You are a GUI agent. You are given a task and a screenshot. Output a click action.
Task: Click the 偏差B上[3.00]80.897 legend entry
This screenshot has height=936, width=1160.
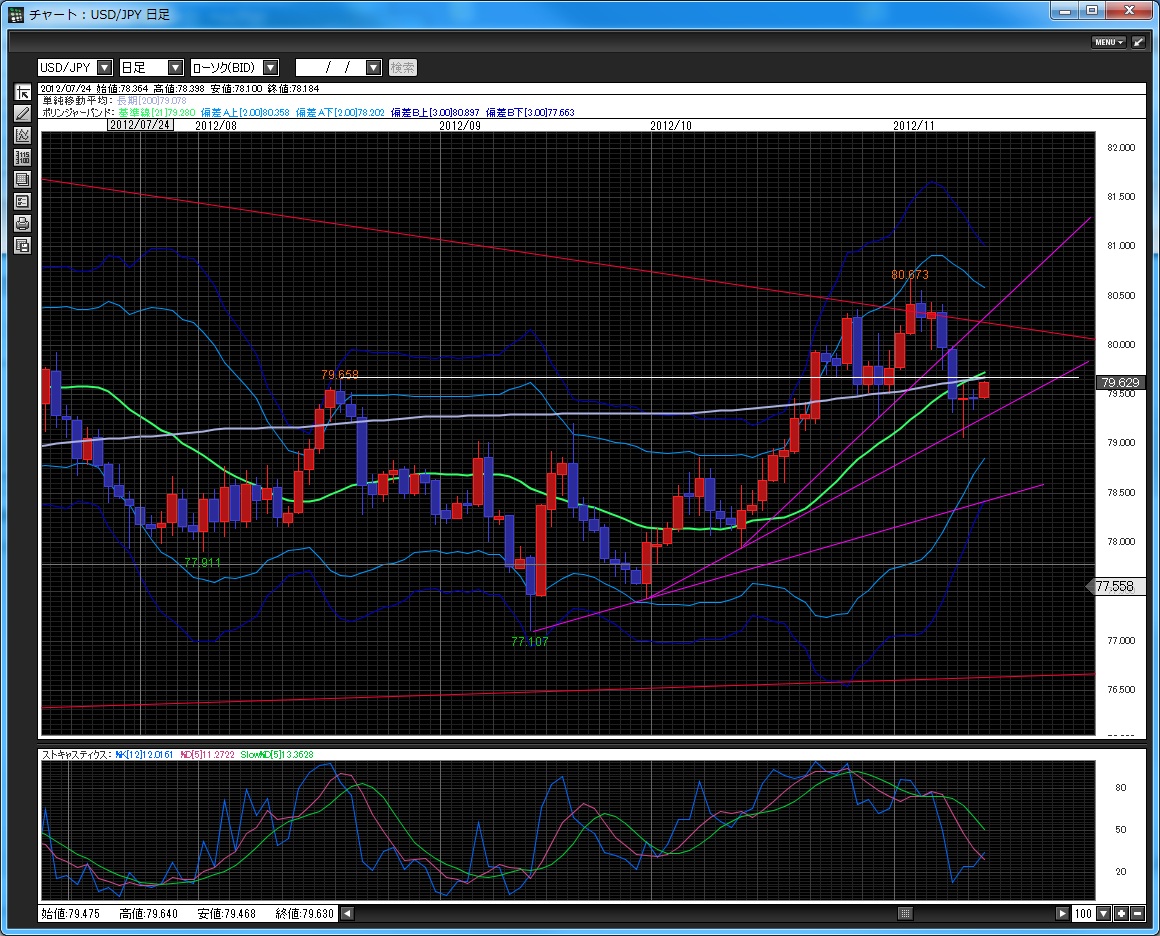435,112
